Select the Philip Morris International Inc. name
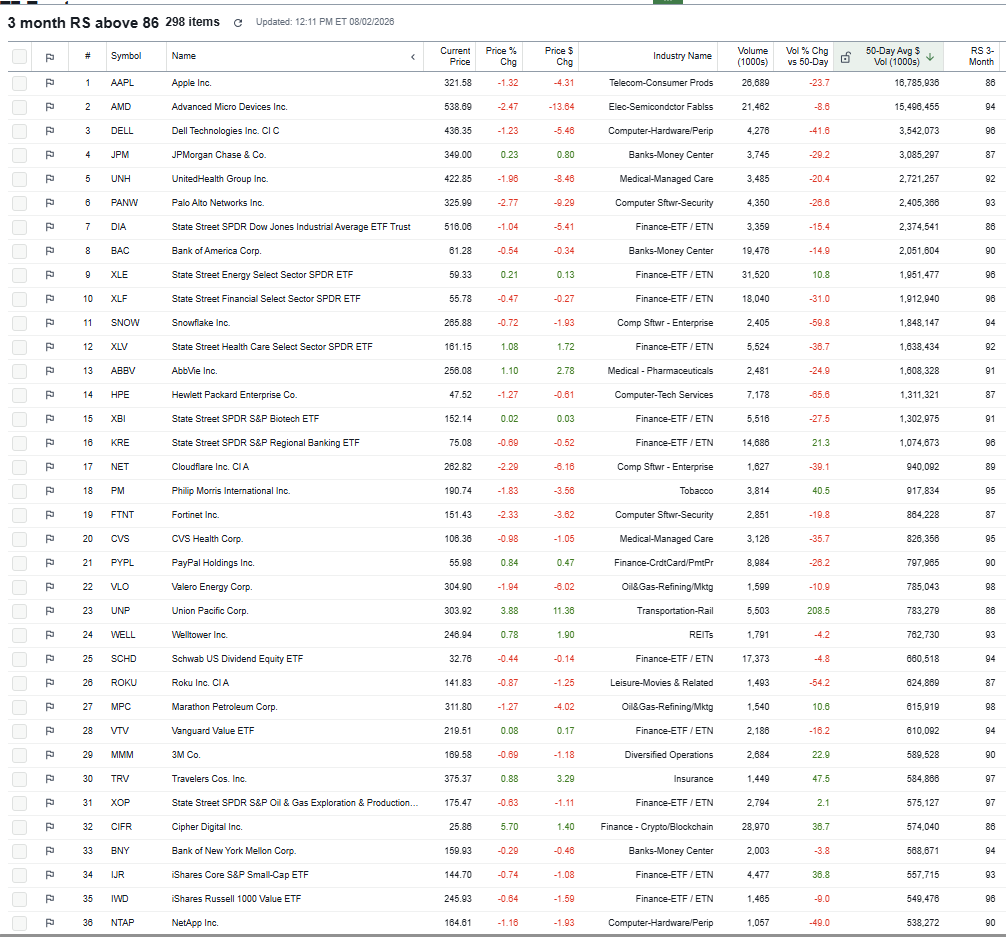This screenshot has width=1006, height=937. 231,491
